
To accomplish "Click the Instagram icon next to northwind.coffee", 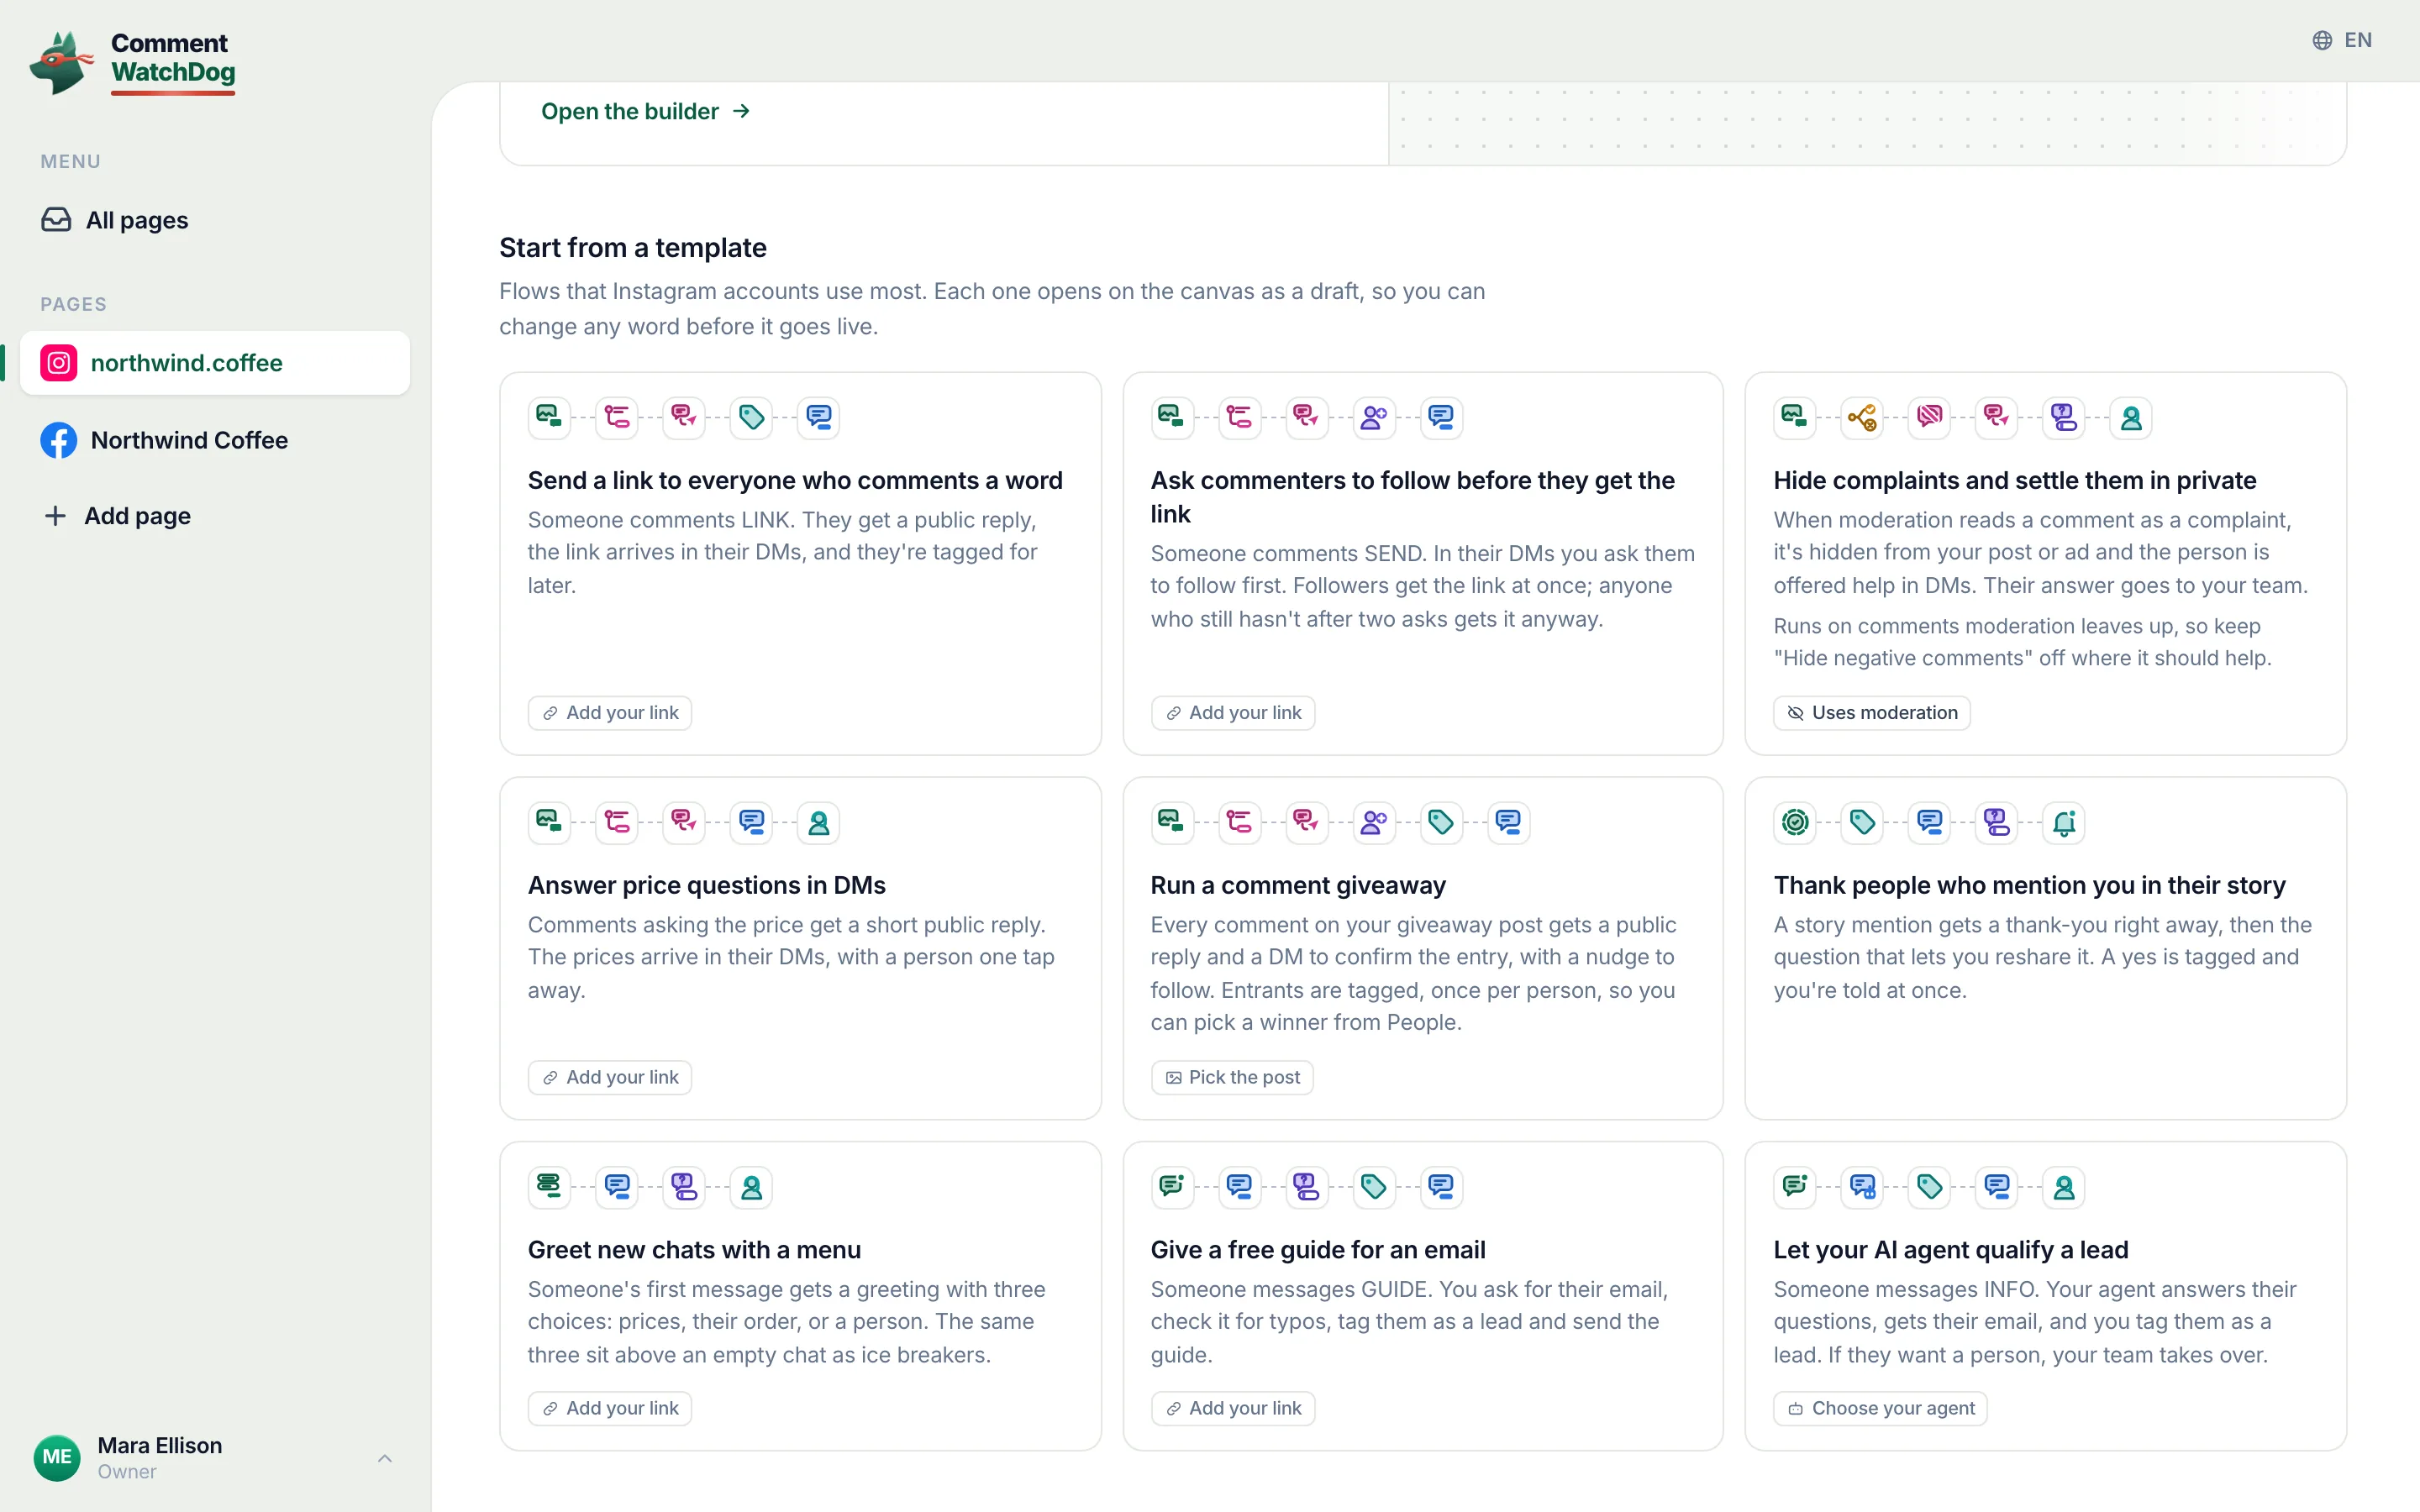I will [59, 363].
